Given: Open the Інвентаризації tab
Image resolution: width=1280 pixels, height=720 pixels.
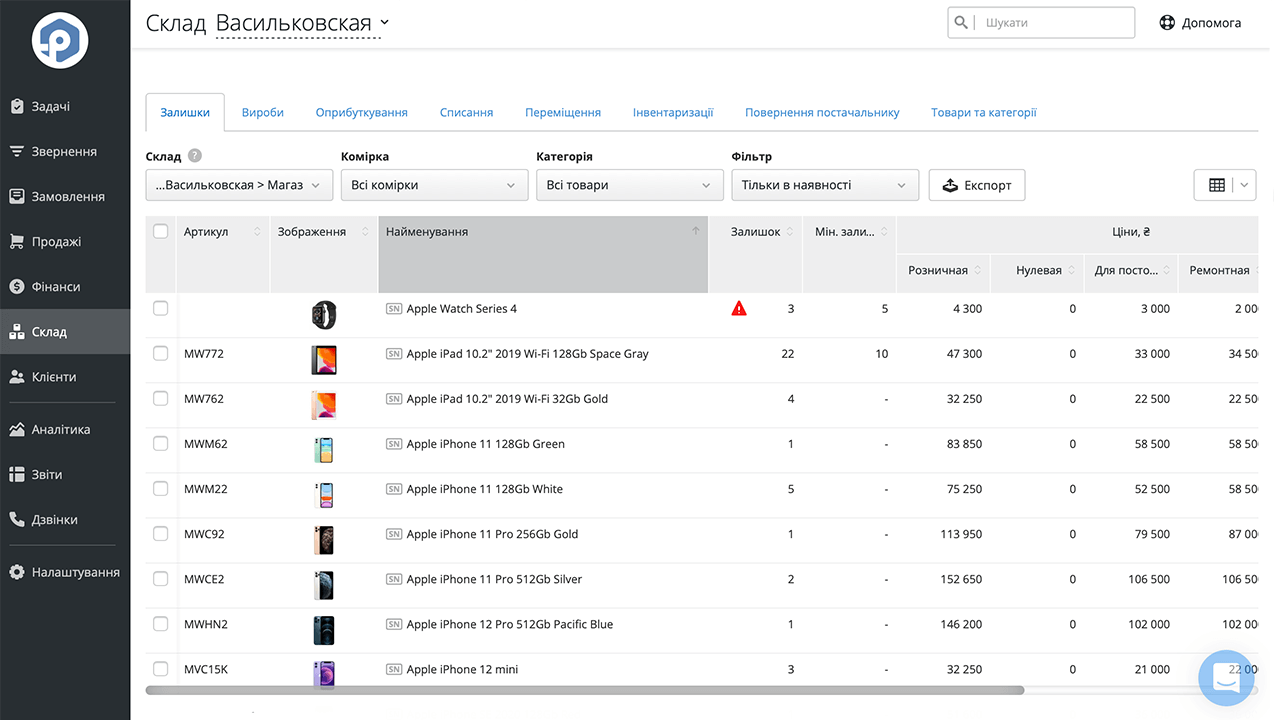Looking at the screenshot, I should [673, 112].
